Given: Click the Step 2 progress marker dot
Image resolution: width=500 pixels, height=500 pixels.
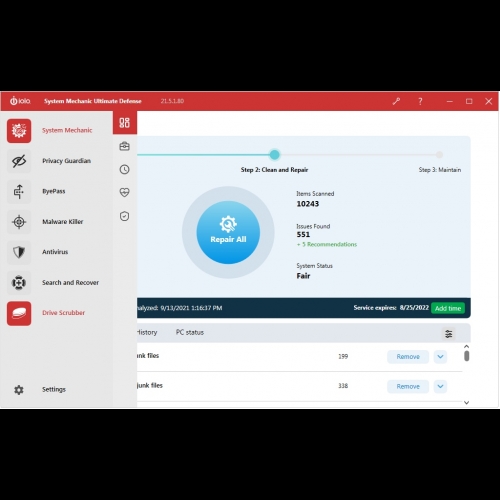Looking at the screenshot, I should pyautogui.click(x=275, y=154).
